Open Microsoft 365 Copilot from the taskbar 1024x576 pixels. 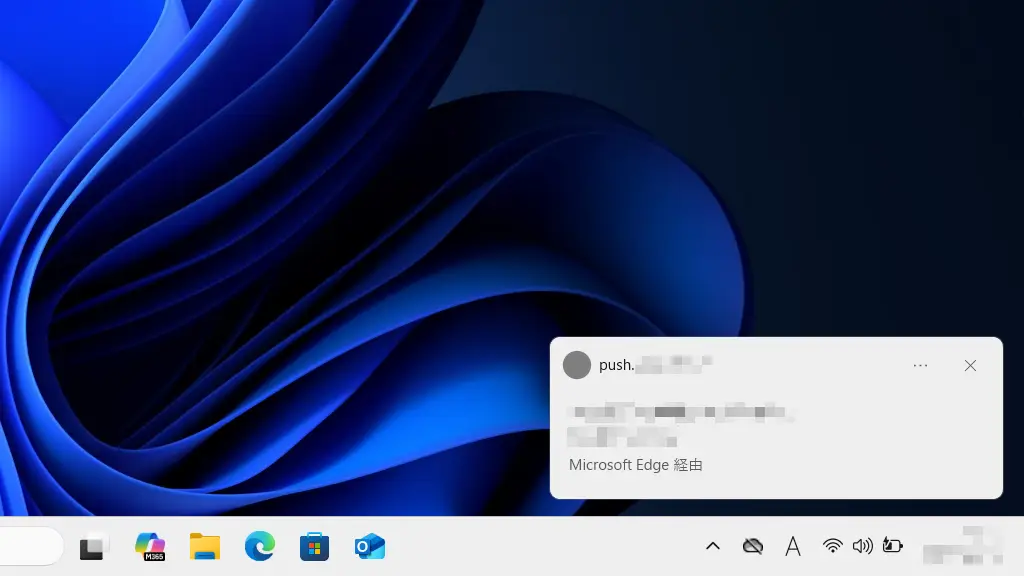150,546
